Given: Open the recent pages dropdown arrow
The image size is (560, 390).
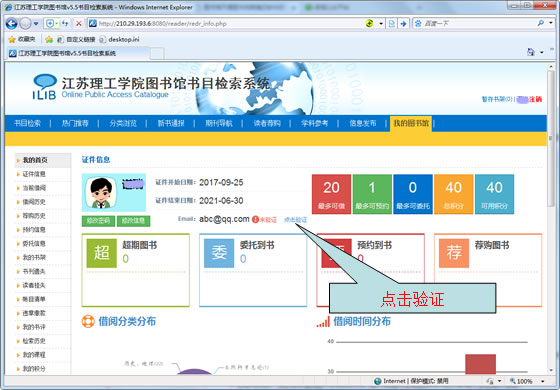Looking at the screenshot, I should tap(36, 24).
